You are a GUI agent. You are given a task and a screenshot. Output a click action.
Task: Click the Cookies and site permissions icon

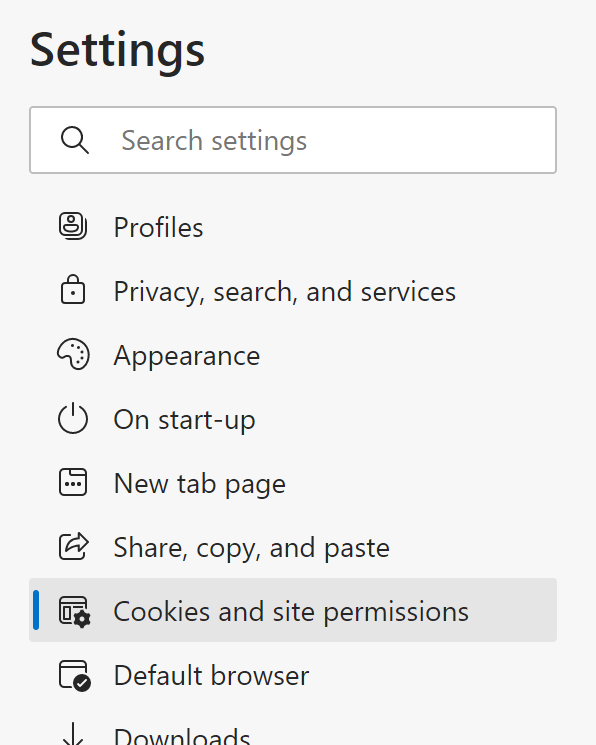pyautogui.click(x=75, y=611)
